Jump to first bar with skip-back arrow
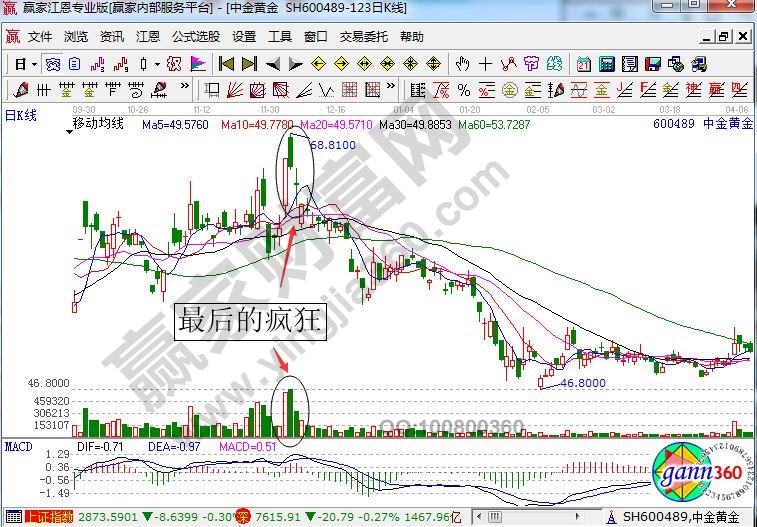The image size is (757, 527). [x=225, y=64]
